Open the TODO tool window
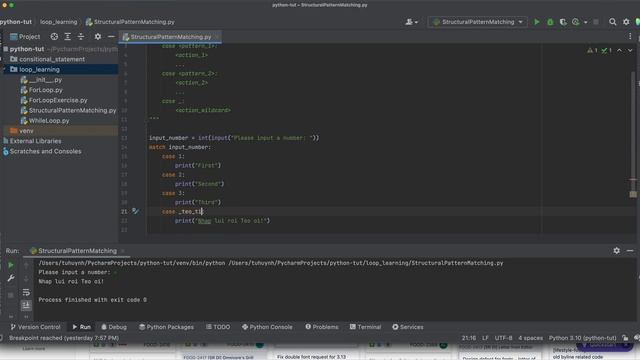Screen dimensions: 640x360 pyautogui.click(x=218, y=327)
